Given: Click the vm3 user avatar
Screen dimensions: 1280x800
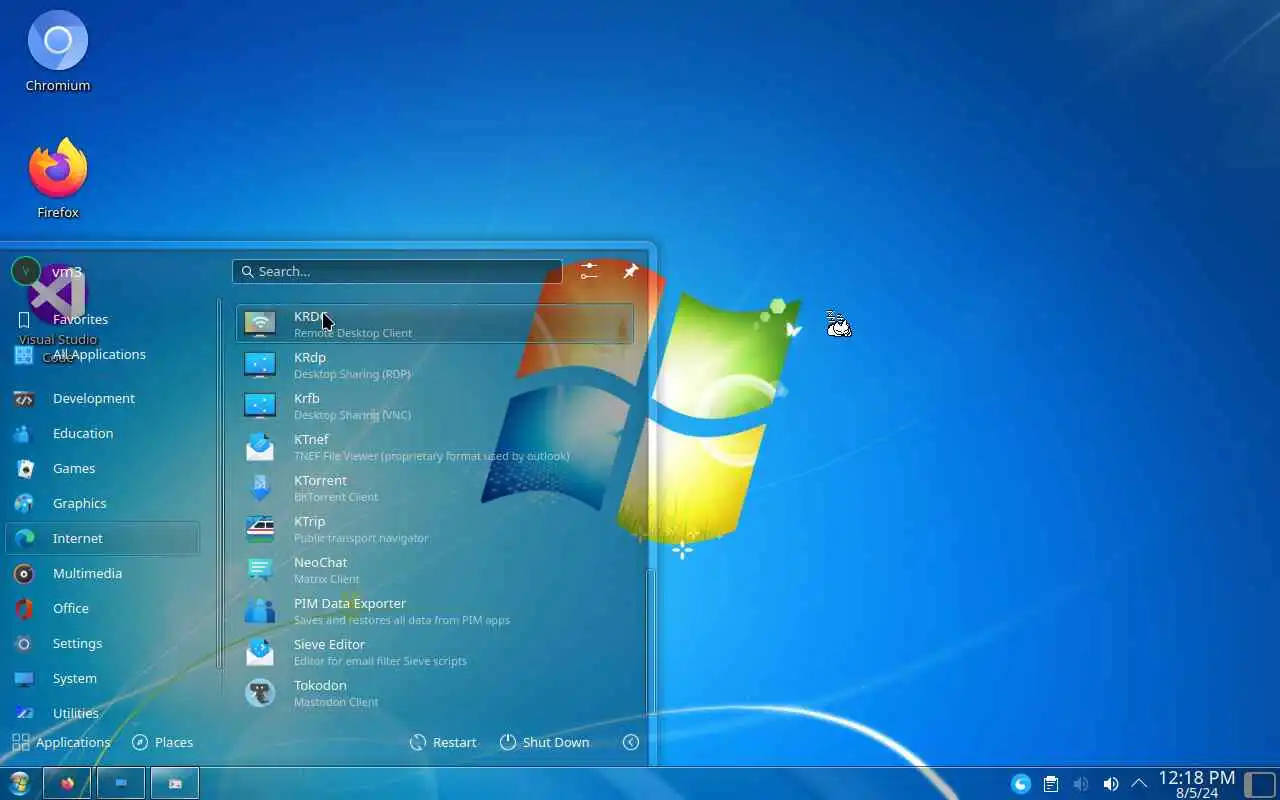Looking at the screenshot, I should [x=25, y=271].
